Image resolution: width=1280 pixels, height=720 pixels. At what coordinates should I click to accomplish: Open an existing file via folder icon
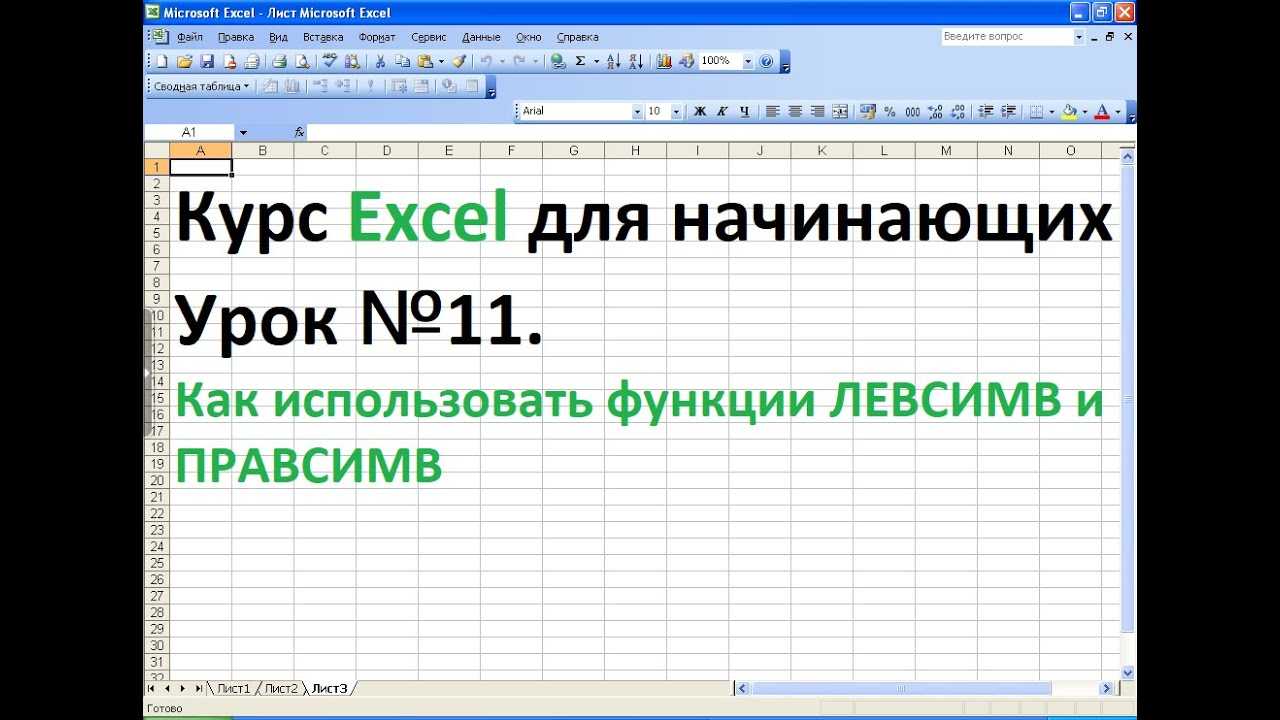184,61
